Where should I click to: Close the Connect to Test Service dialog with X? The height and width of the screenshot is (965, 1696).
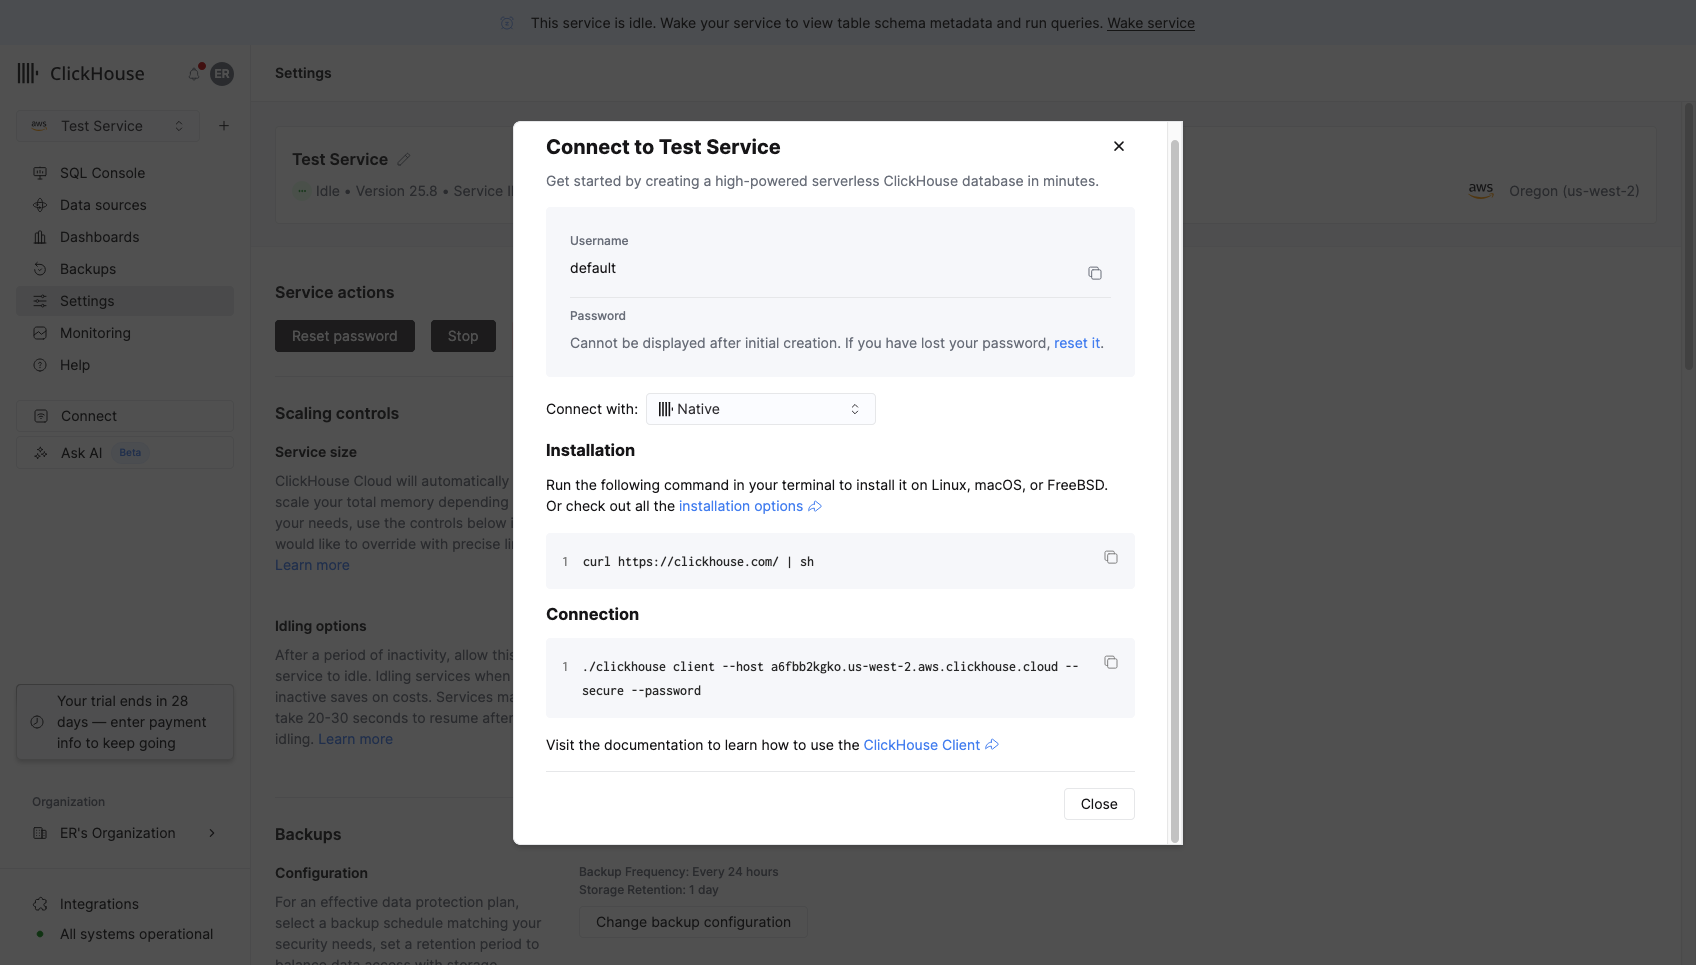(1119, 146)
